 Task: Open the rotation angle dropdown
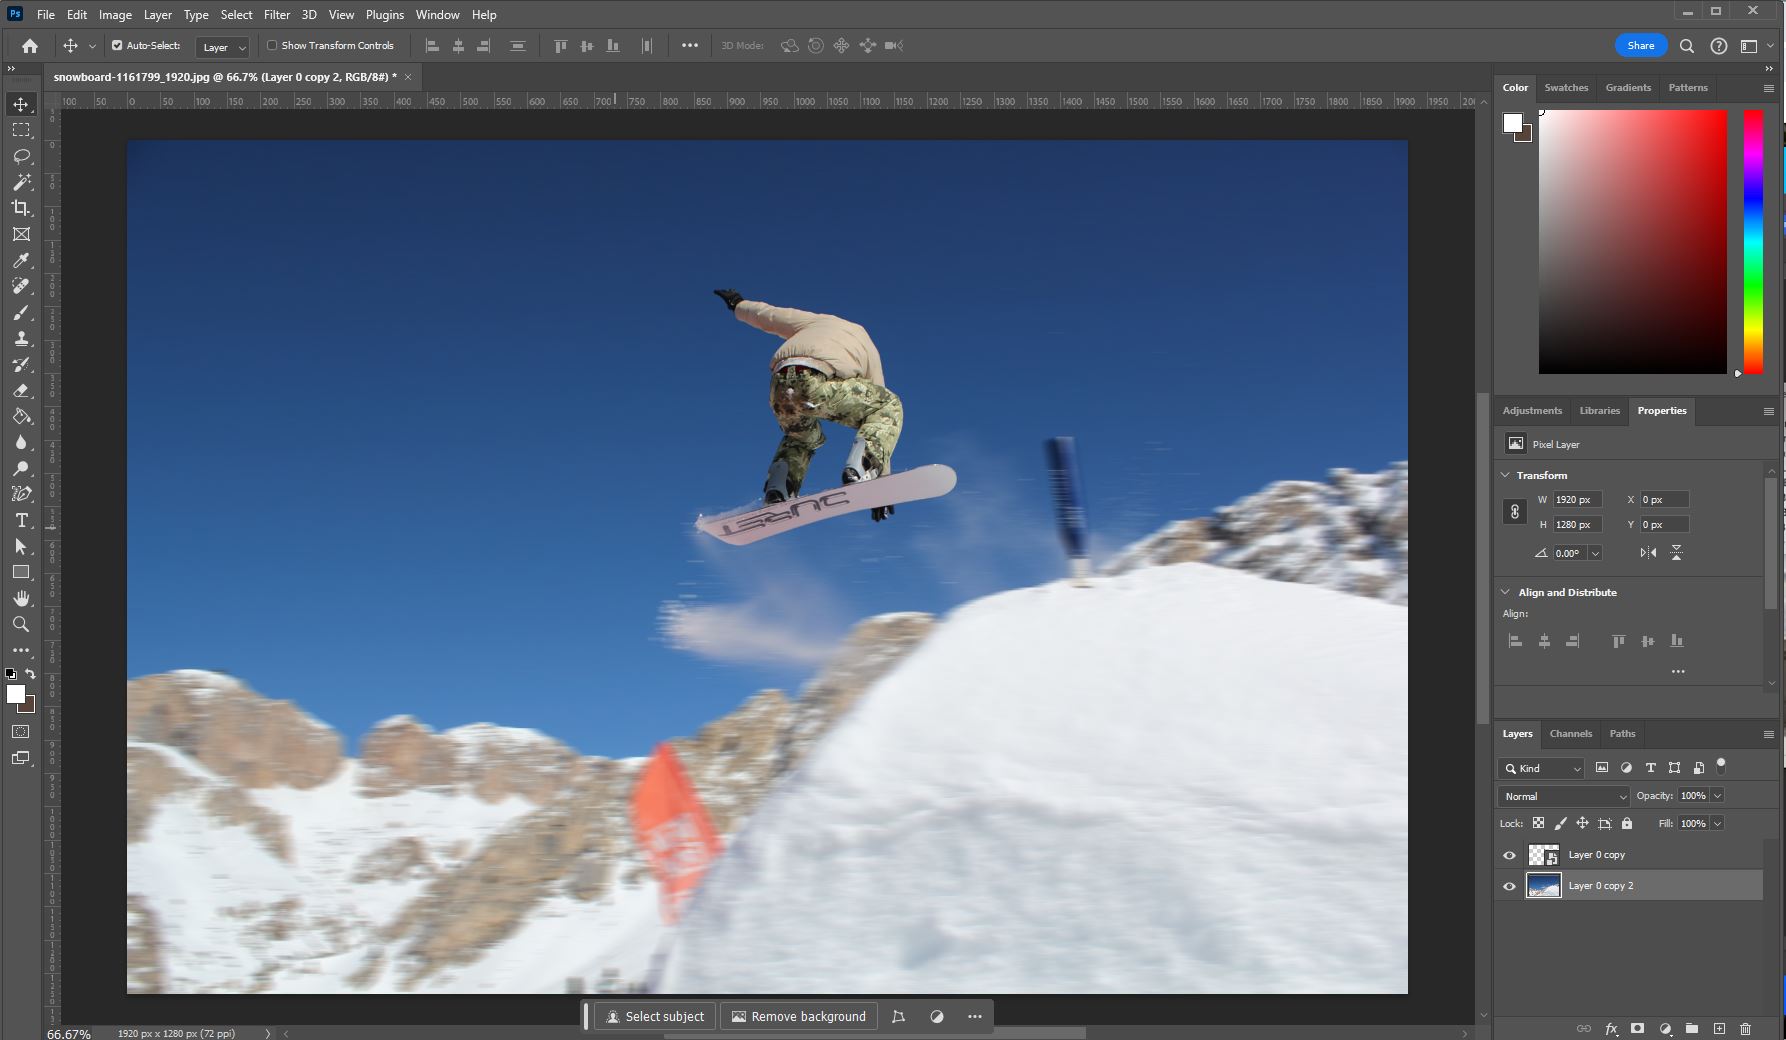tap(1595, 553)
